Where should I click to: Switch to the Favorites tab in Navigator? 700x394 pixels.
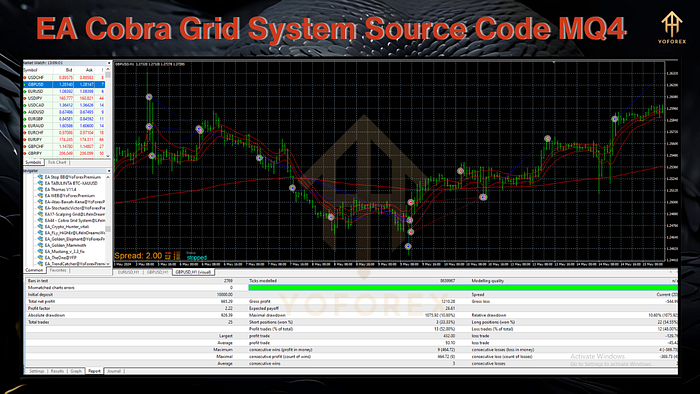(x=58, y=270)
